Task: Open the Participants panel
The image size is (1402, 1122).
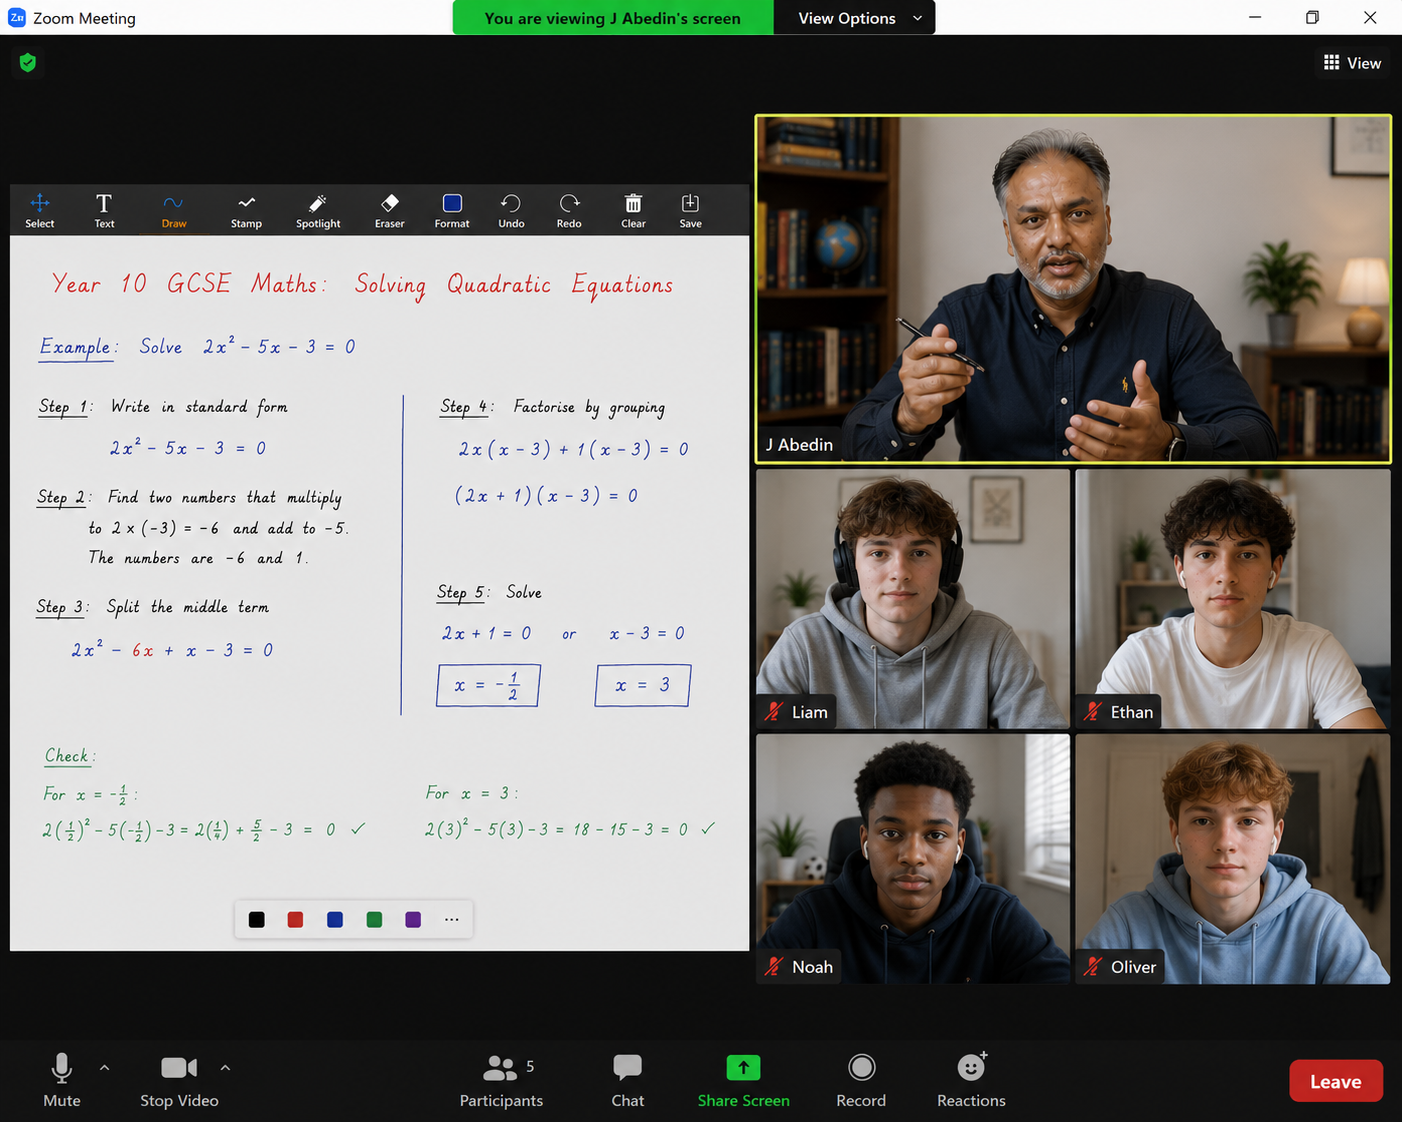Action: point(501,1081)
